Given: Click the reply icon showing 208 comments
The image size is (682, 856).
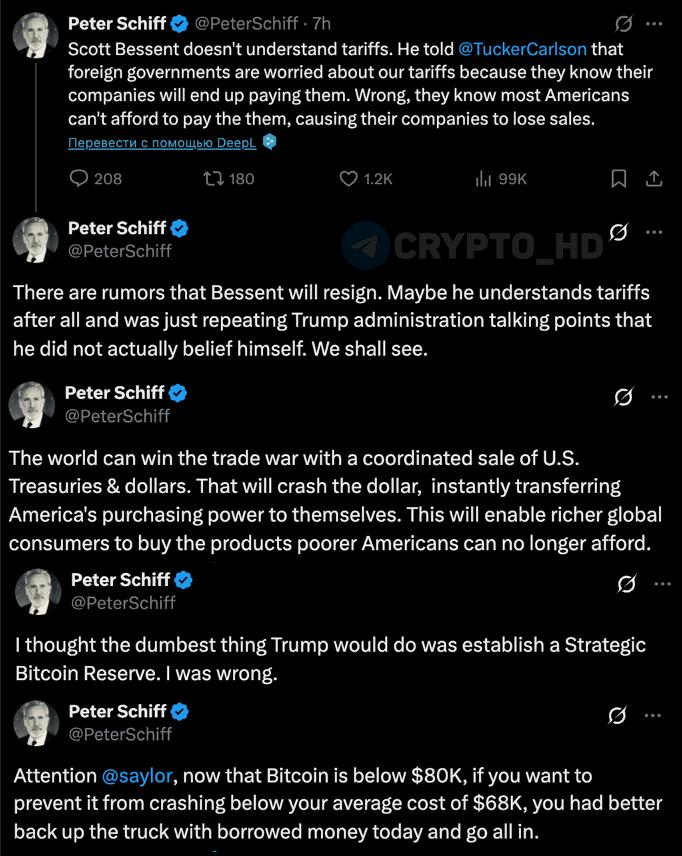Looking at the screenshot, I should coord(79,179).
